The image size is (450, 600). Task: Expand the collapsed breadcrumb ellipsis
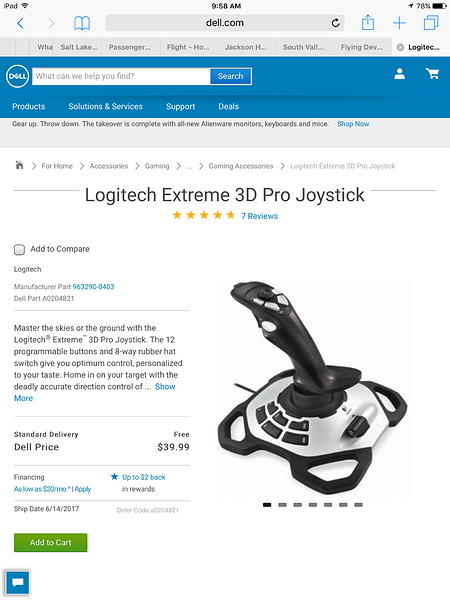(x=189, y=166)
